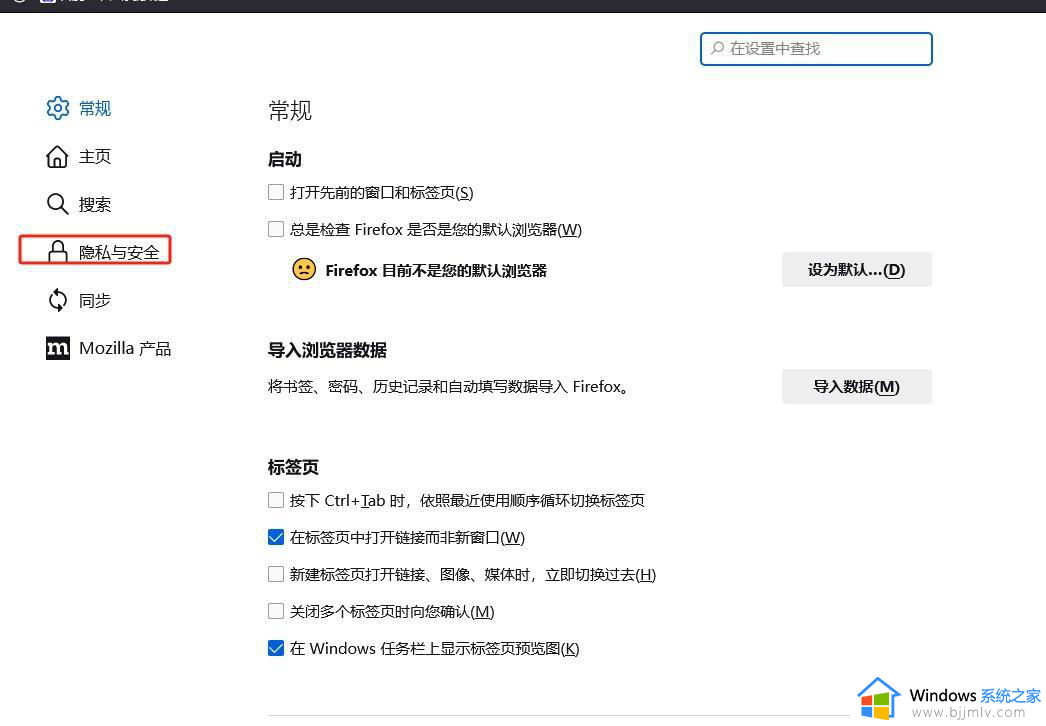The image size is (1046, 726).
Task: Enable 打开先前的窗口和标签页 checkbox
Action: (276, 192)
